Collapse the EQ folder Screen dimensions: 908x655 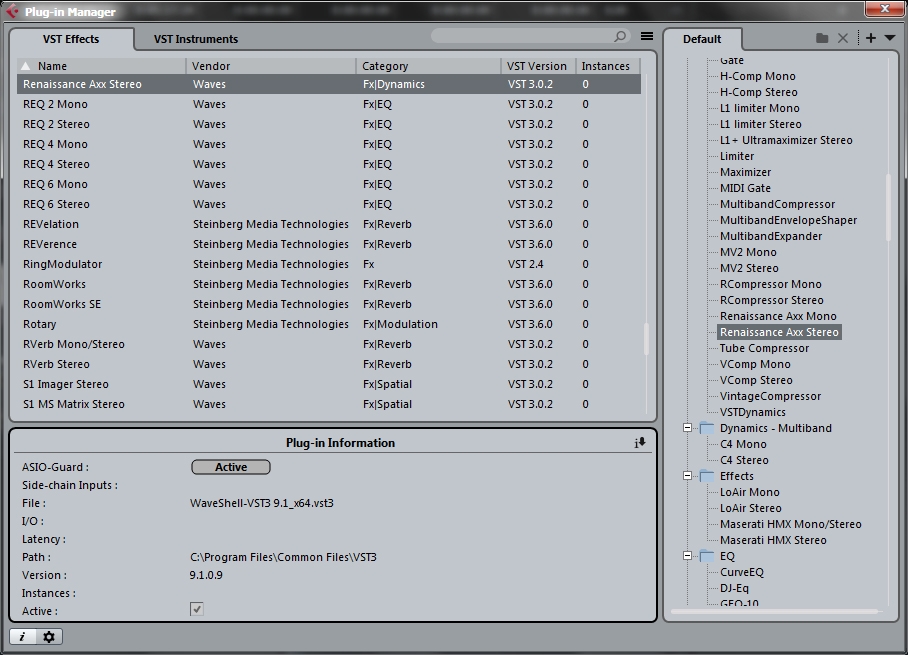[687, 556]
